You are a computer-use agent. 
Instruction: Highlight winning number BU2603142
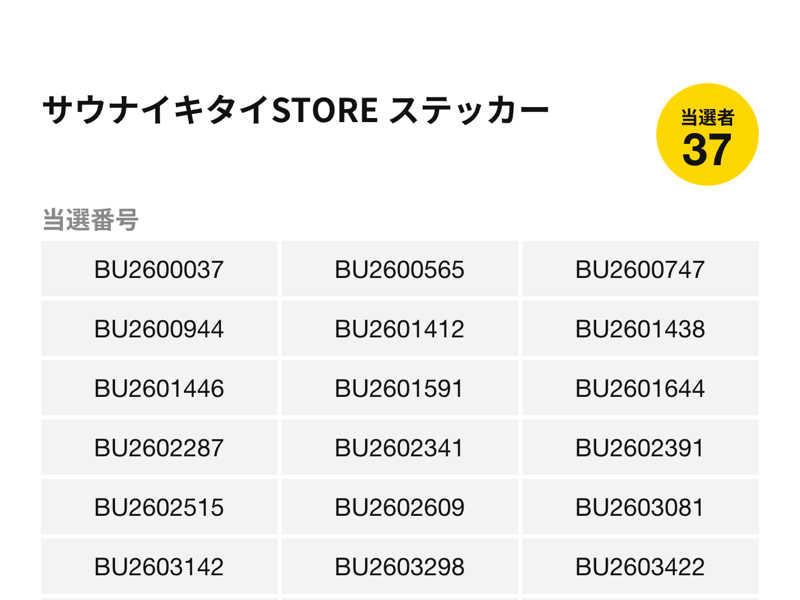coord(159,567)
